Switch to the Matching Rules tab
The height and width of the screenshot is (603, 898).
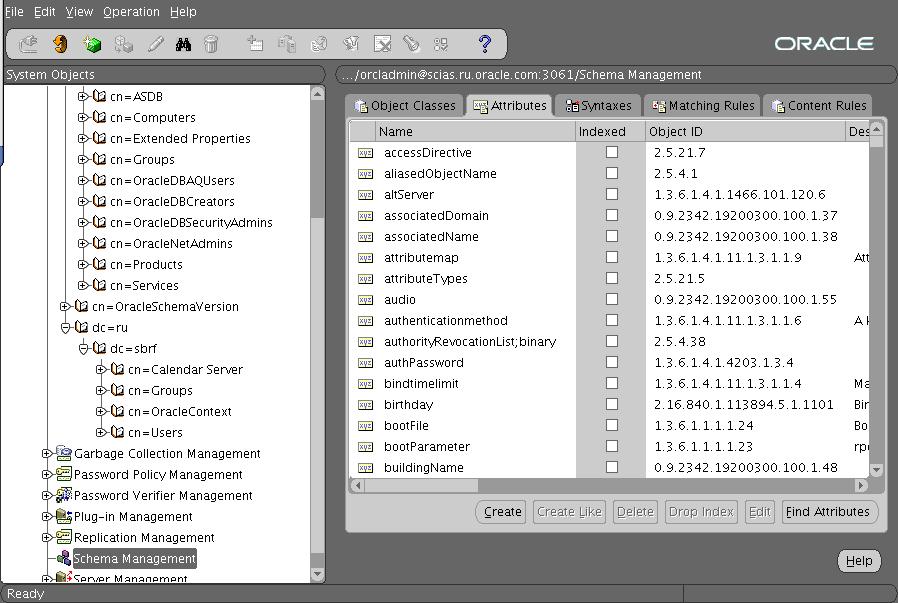pos(703,105)
